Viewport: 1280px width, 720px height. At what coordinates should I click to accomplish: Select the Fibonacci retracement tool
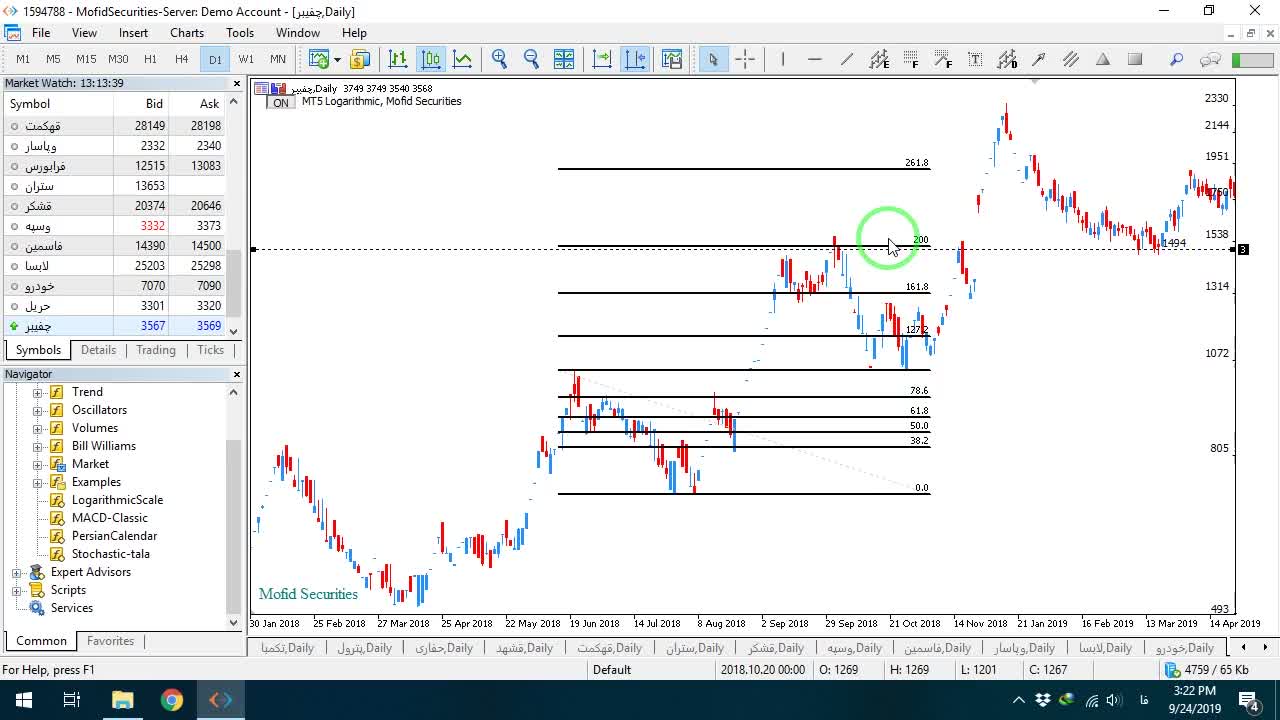coord(911,59)
